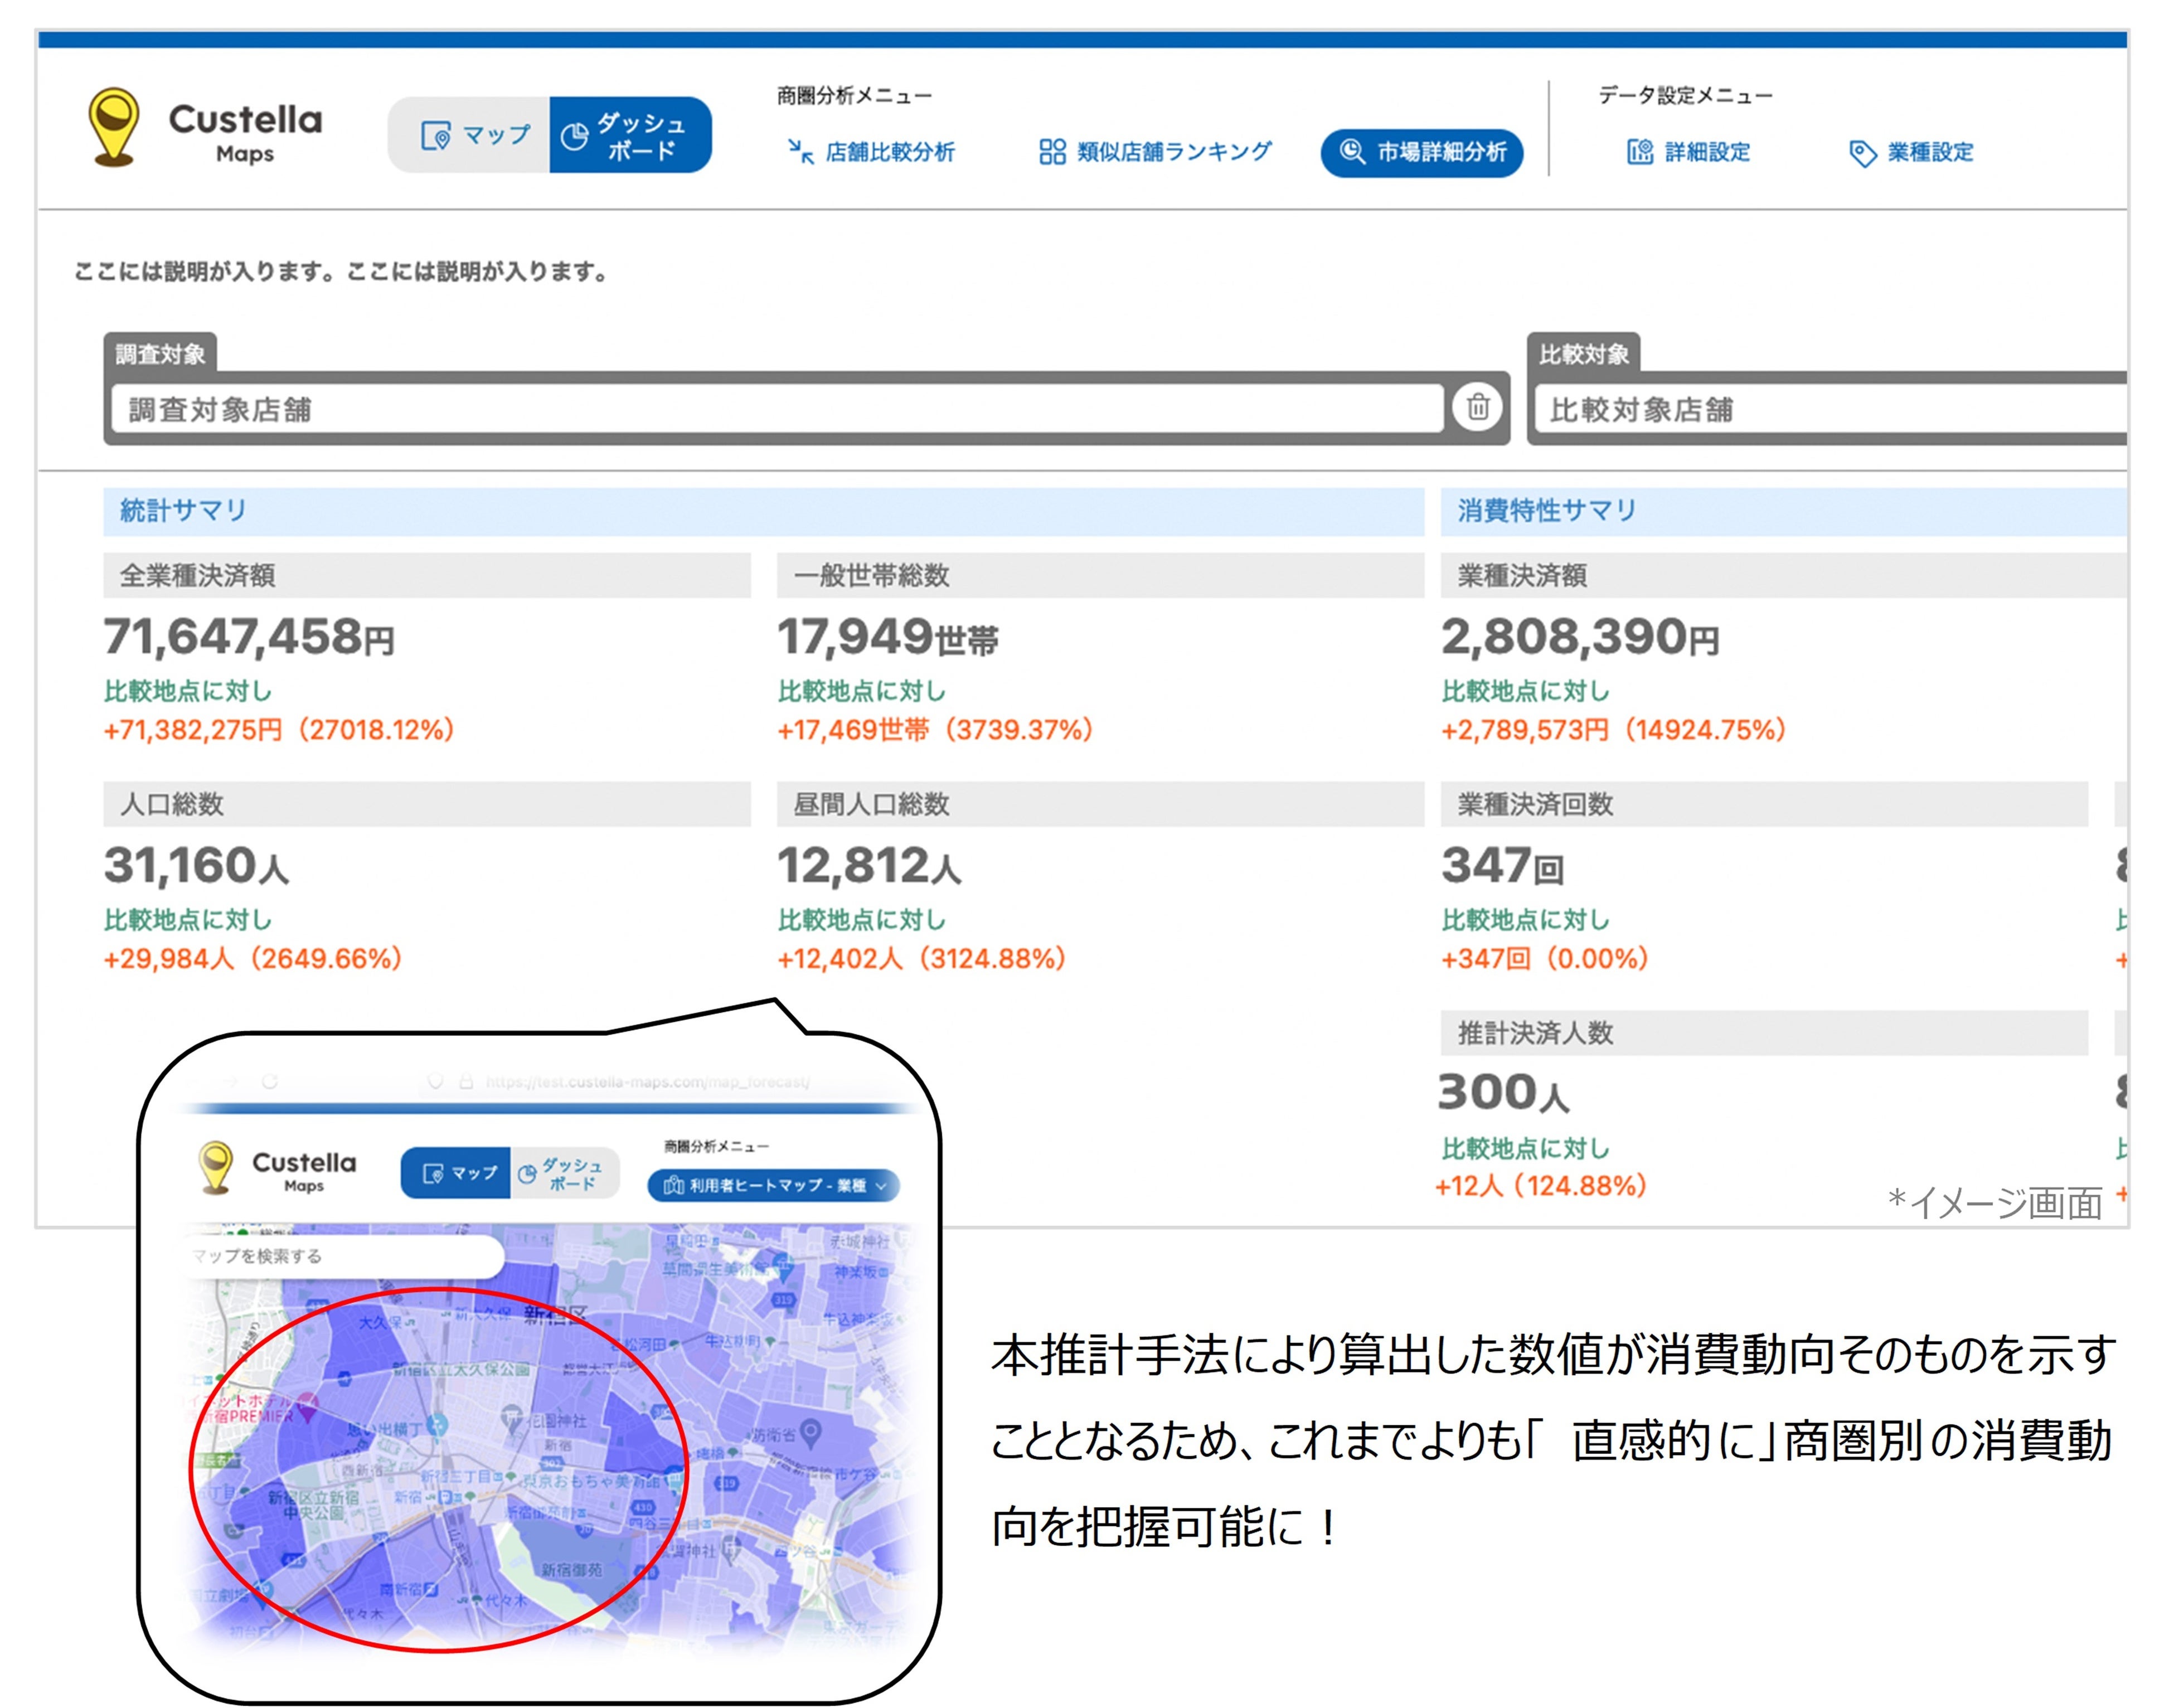Expand the 利用者ヒートマップ - 業種 dropdown
This screenshot has width=2174, height=1708.
click(x=773, y=1185)
